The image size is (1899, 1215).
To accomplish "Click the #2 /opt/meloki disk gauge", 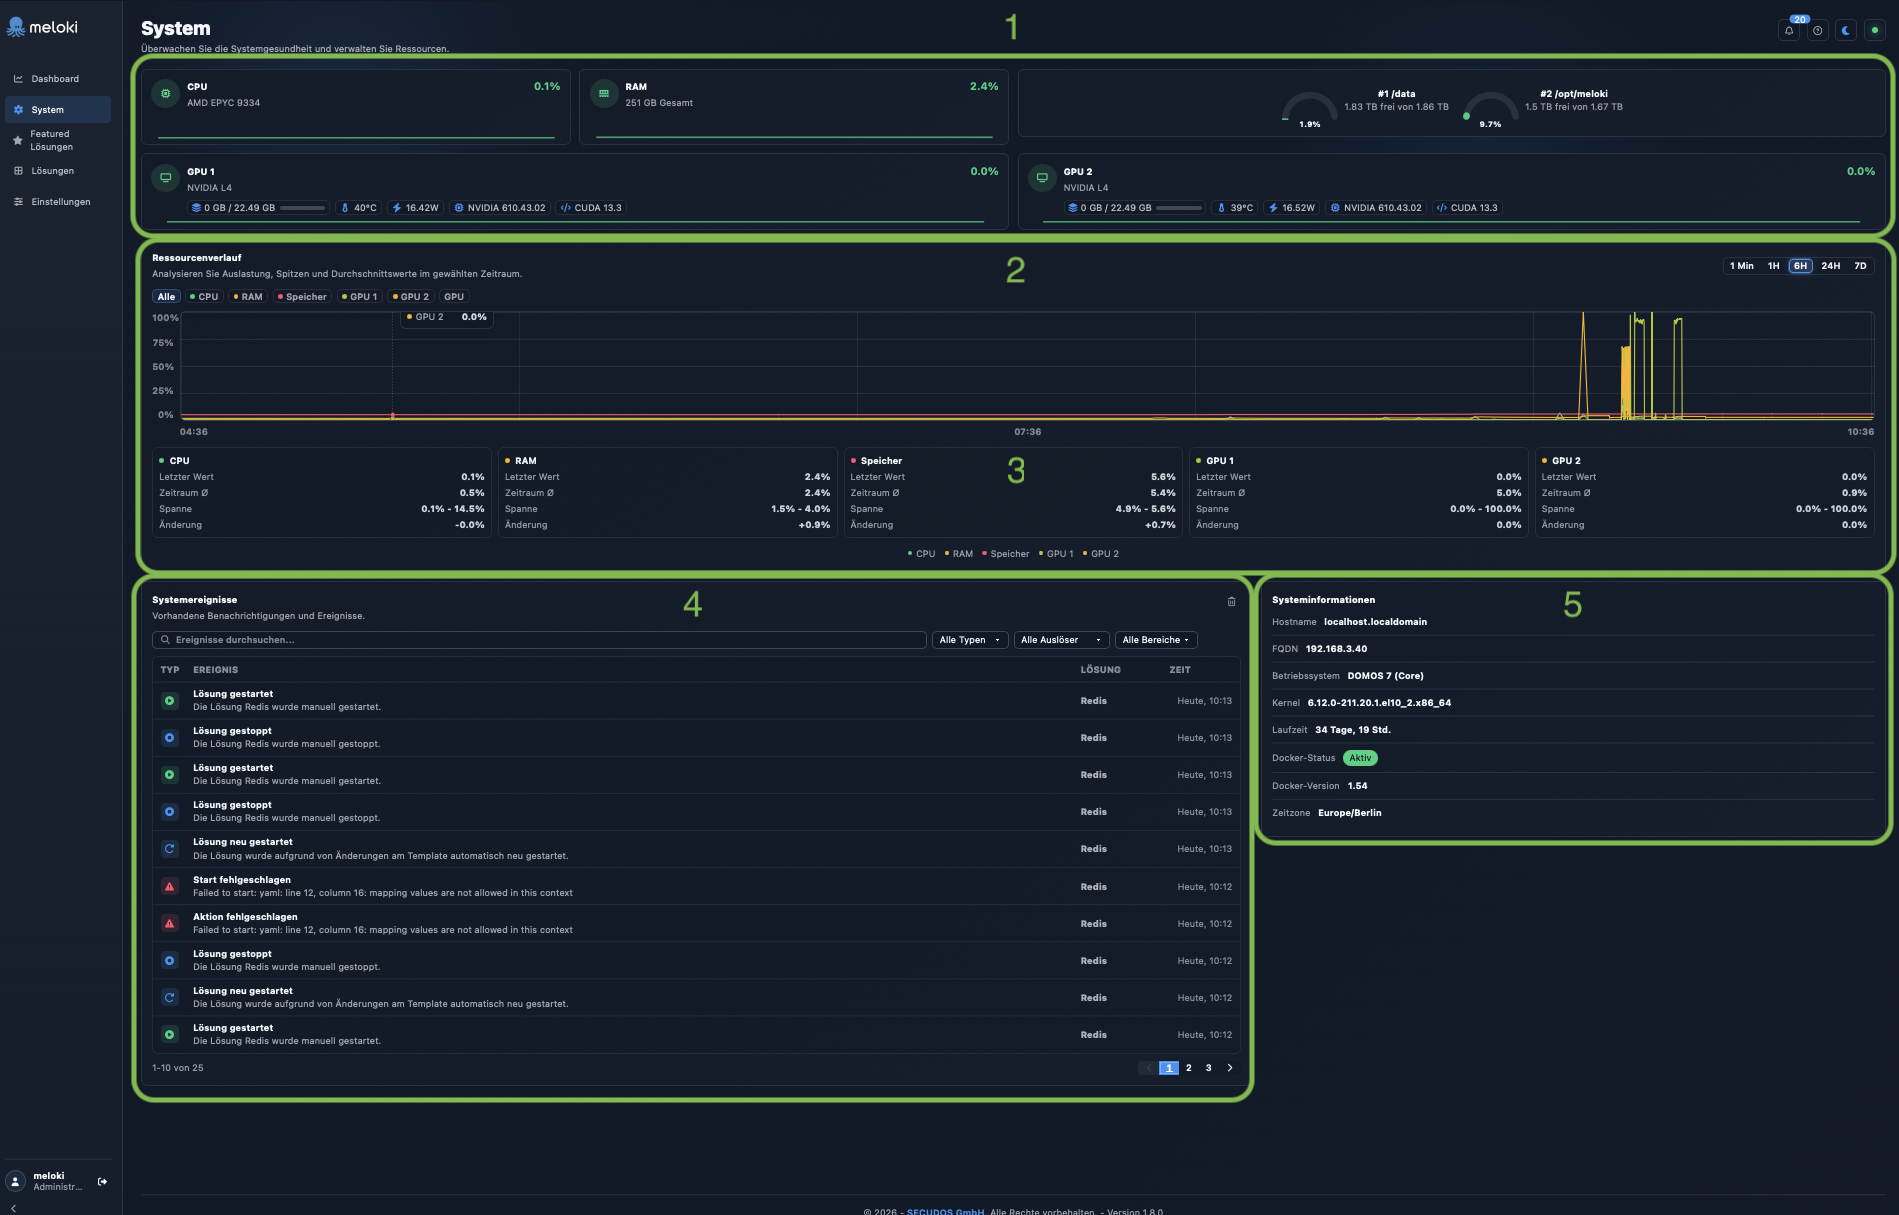I will [1490, 108].
